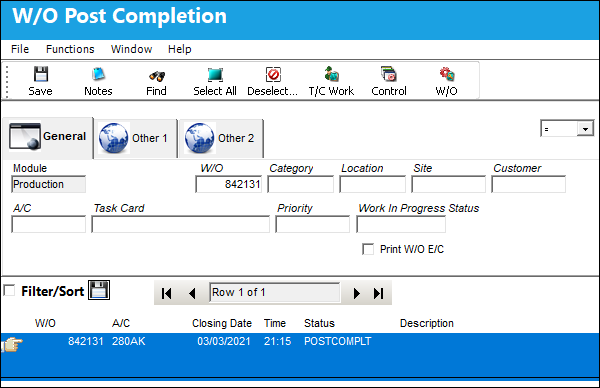Go to last row navigation arrow
The height and width of the screenshot is (388, 600).
click(x=378, y=293)
